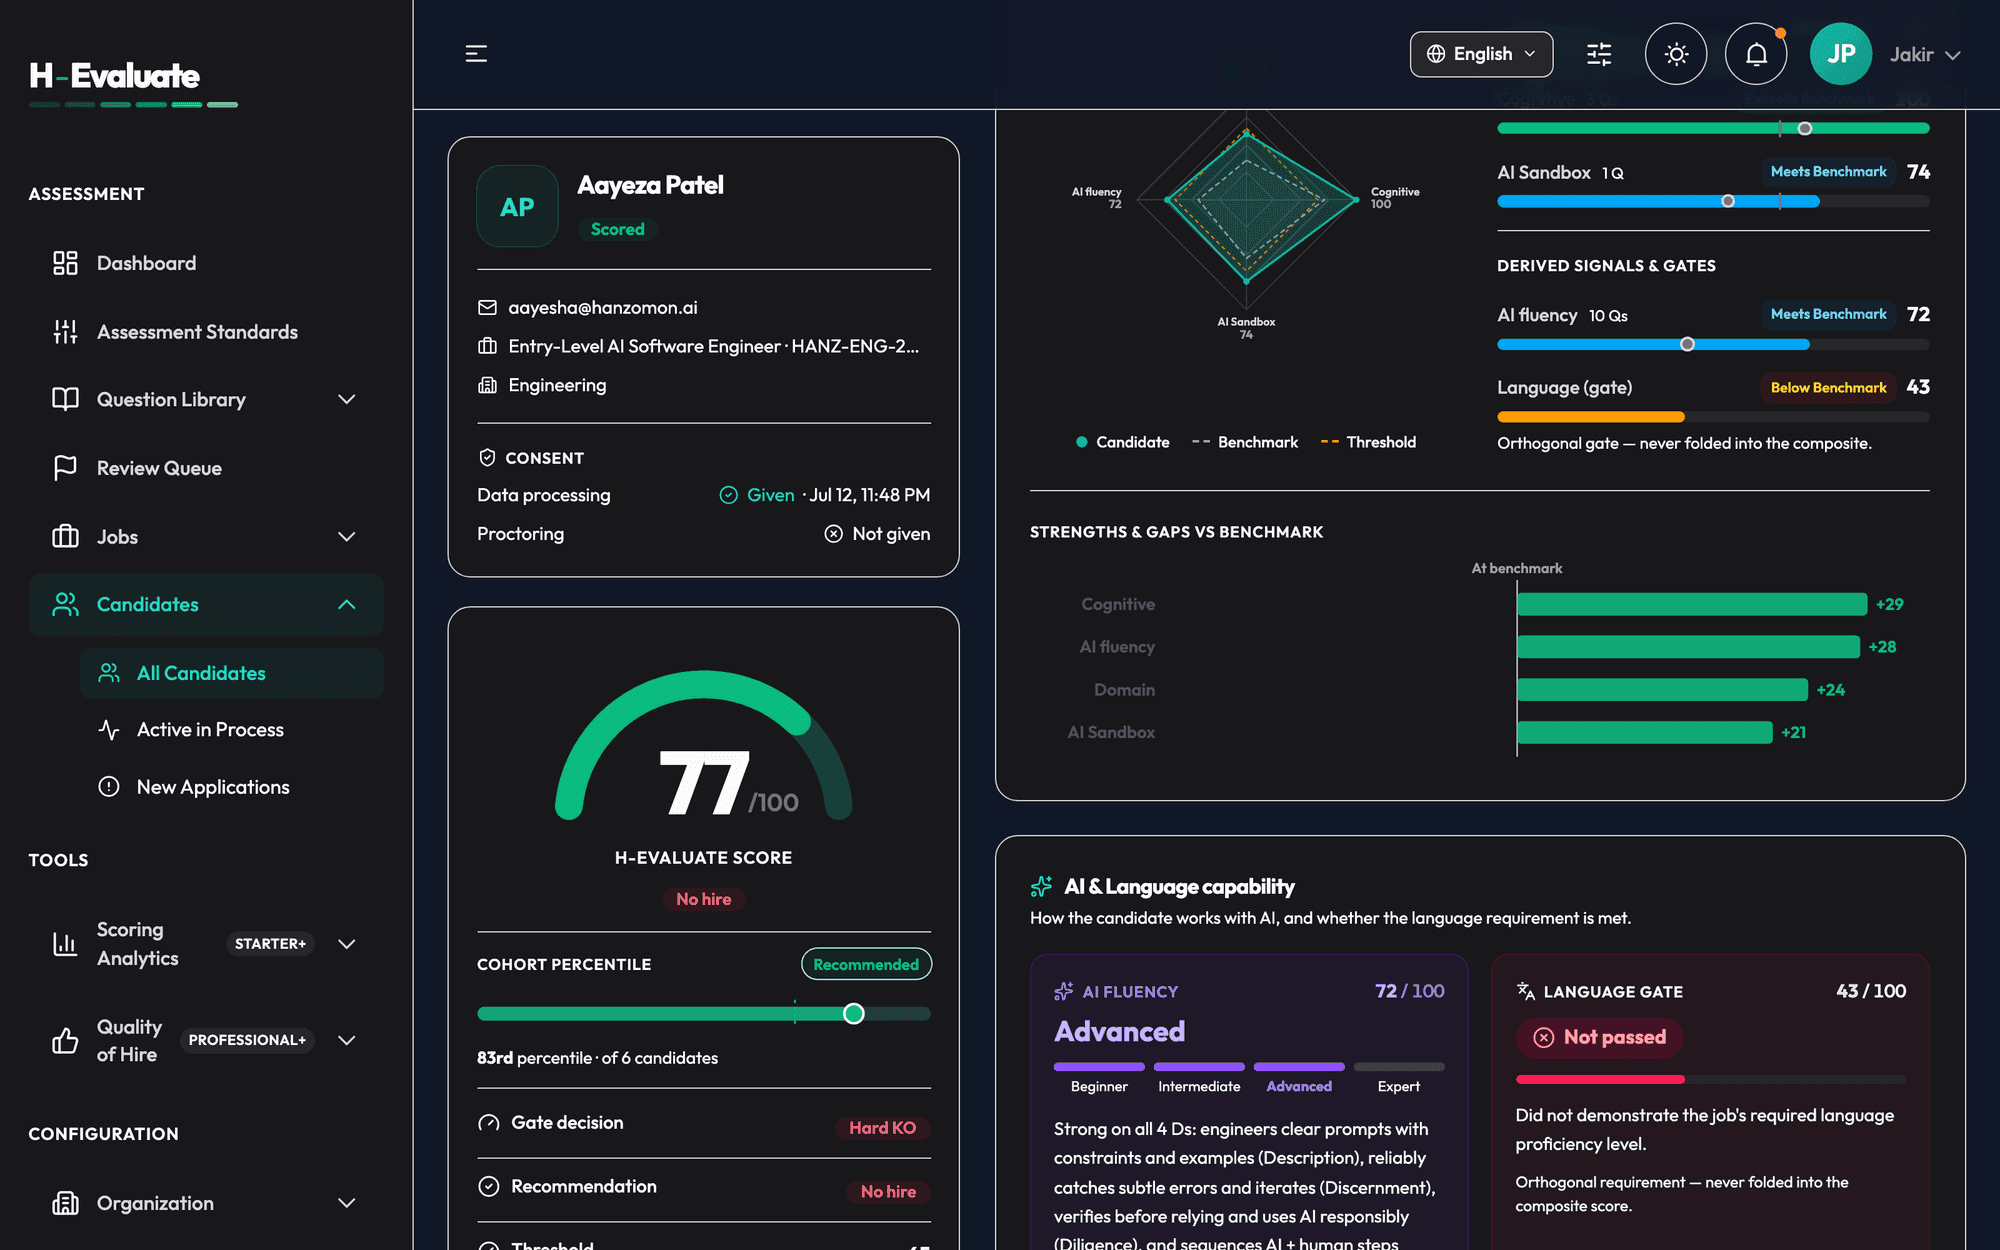Click the AI Sandbox score bar marker
Viewport: 2000px width, 1250px height.
tap(1728, 201)
